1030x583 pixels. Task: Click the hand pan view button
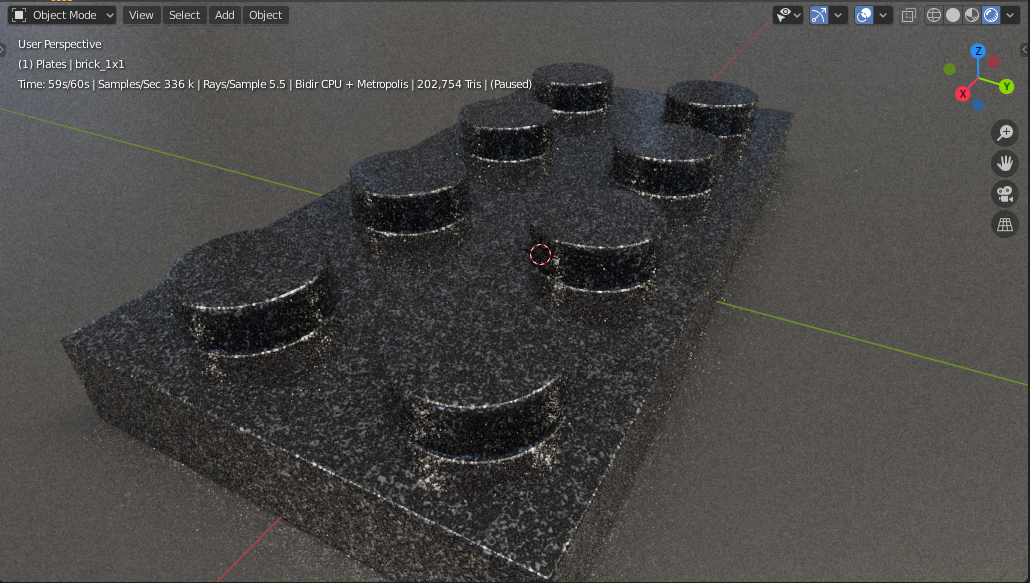(1004, 163)
